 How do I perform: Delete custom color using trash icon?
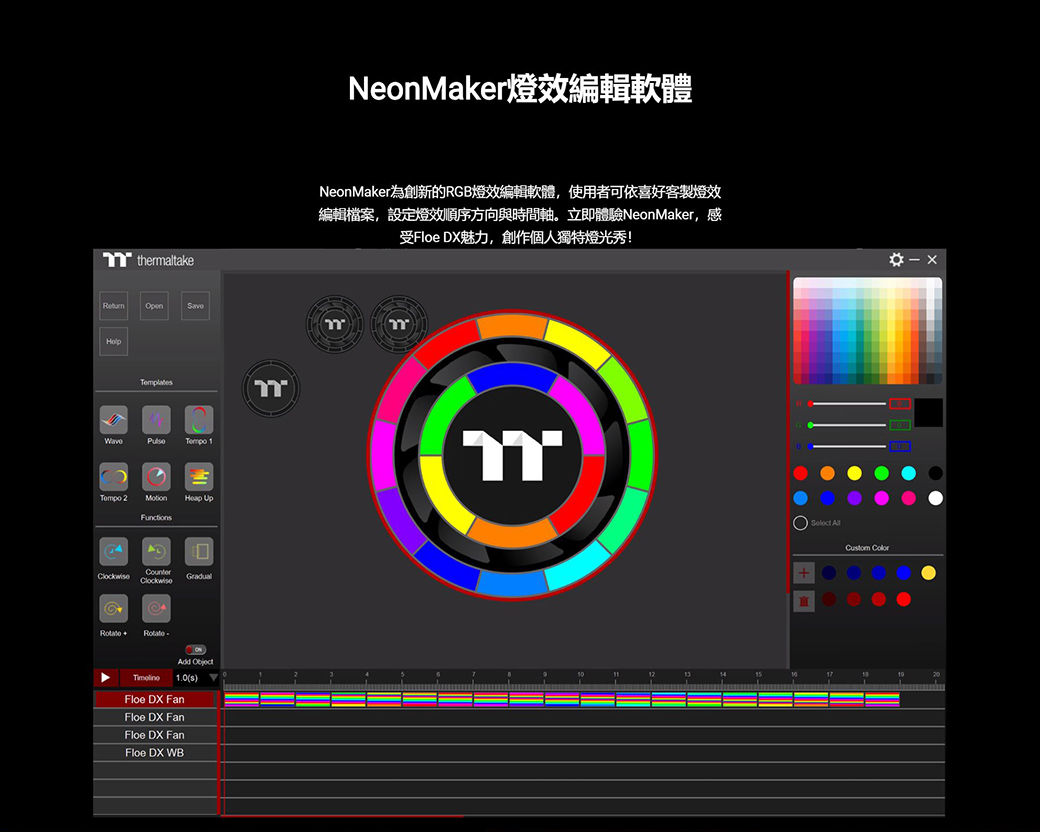(x=804, y=601)
